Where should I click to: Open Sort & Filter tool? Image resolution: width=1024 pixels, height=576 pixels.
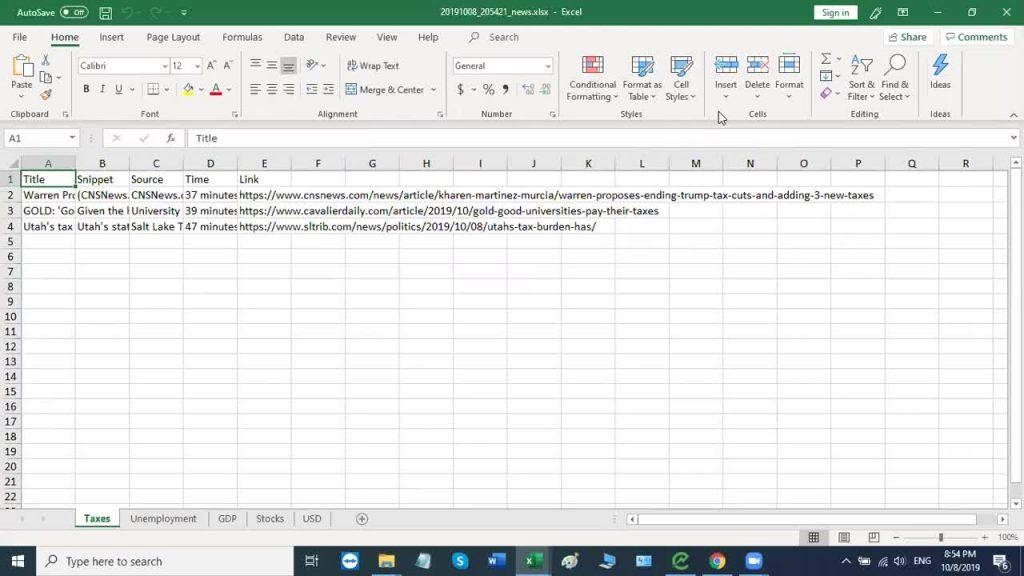pyautogui.click(x=861, y=78)
